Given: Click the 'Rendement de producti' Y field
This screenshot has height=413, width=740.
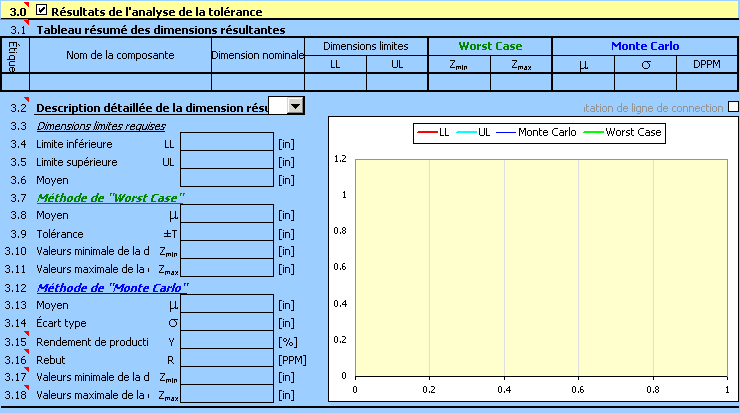Looking at the screenshot, I should pos(227,340).
